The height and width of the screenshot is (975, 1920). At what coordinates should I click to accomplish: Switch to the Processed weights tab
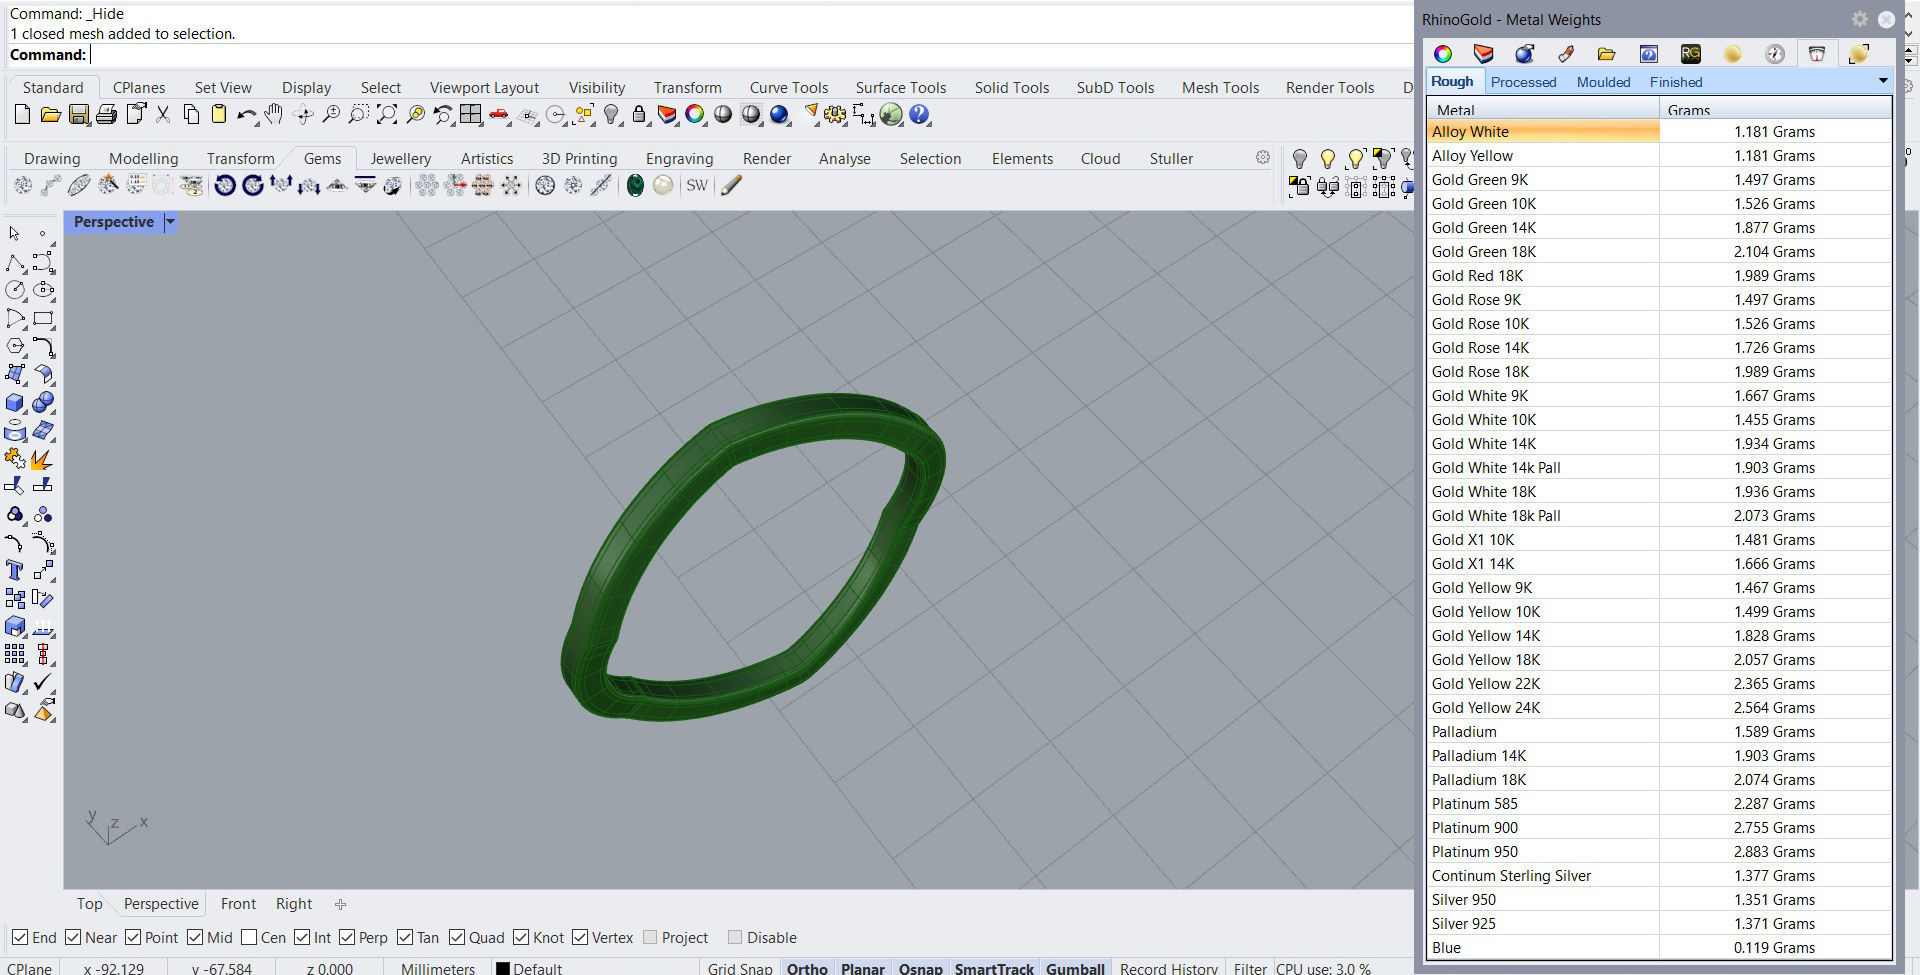(x=1523, y=82)
